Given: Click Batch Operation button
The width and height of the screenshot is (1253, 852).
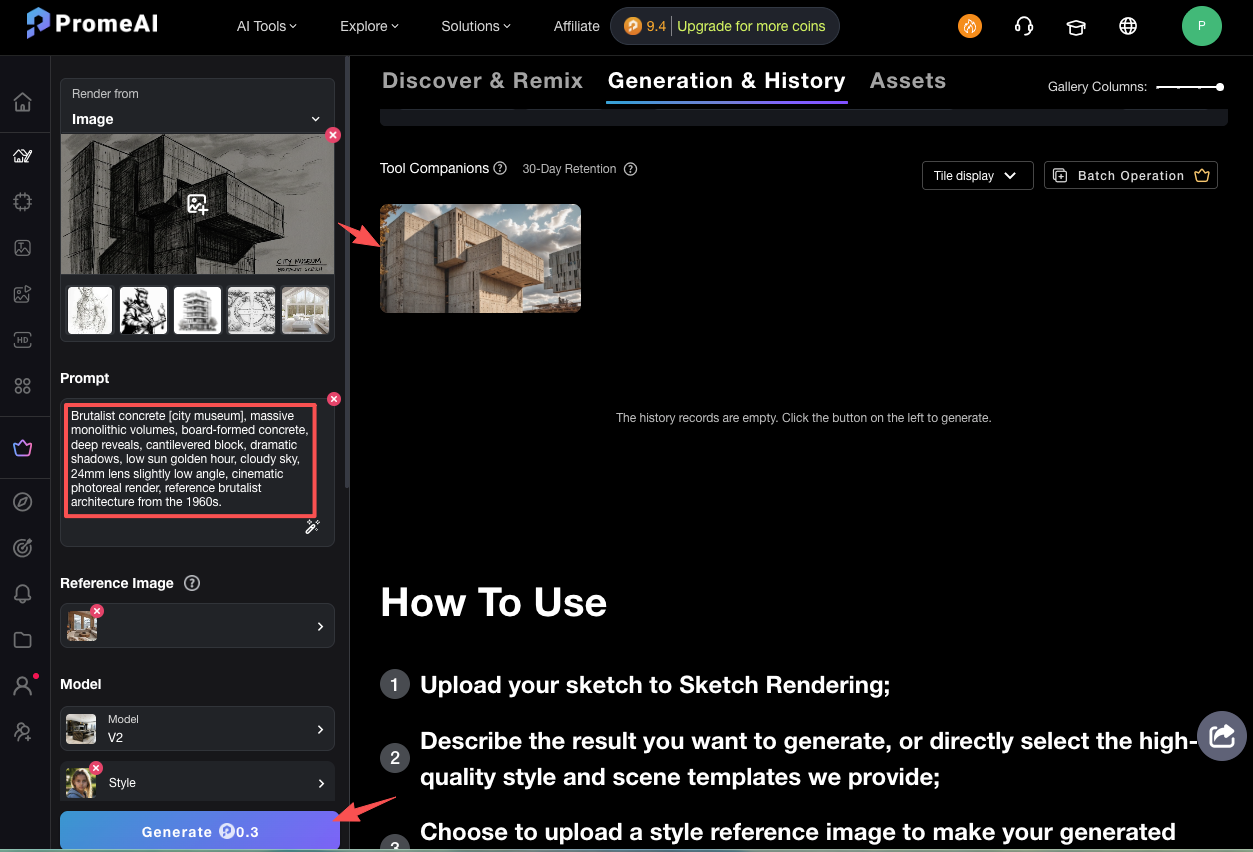Looking at the screenshot, I should click(1131, 175).
